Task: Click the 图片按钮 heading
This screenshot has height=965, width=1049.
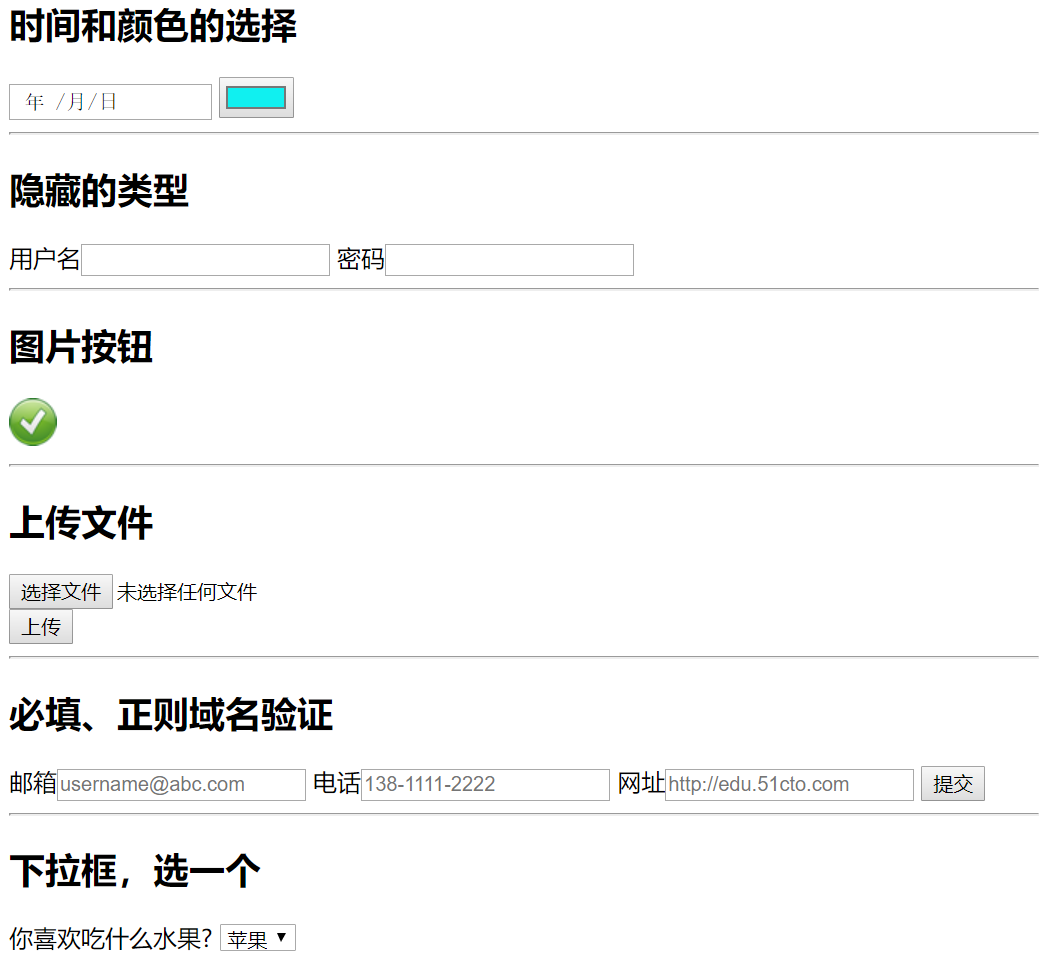Action: pyautogui.click(x=81, y=348)
